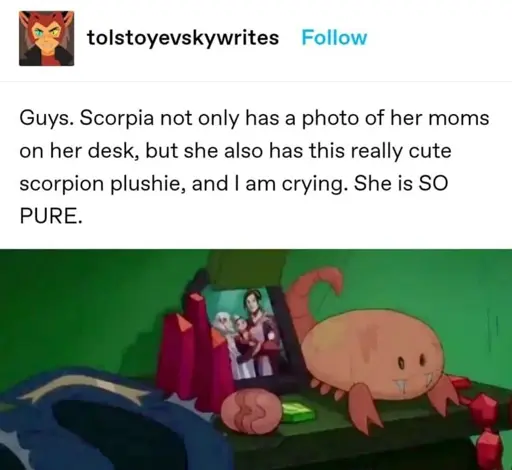Click the small green glowing object on the desk

(298, 413)
